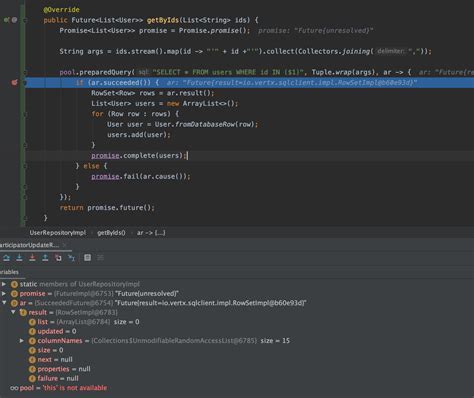Click the Step Over debugger icon

(x=6, y=258)
